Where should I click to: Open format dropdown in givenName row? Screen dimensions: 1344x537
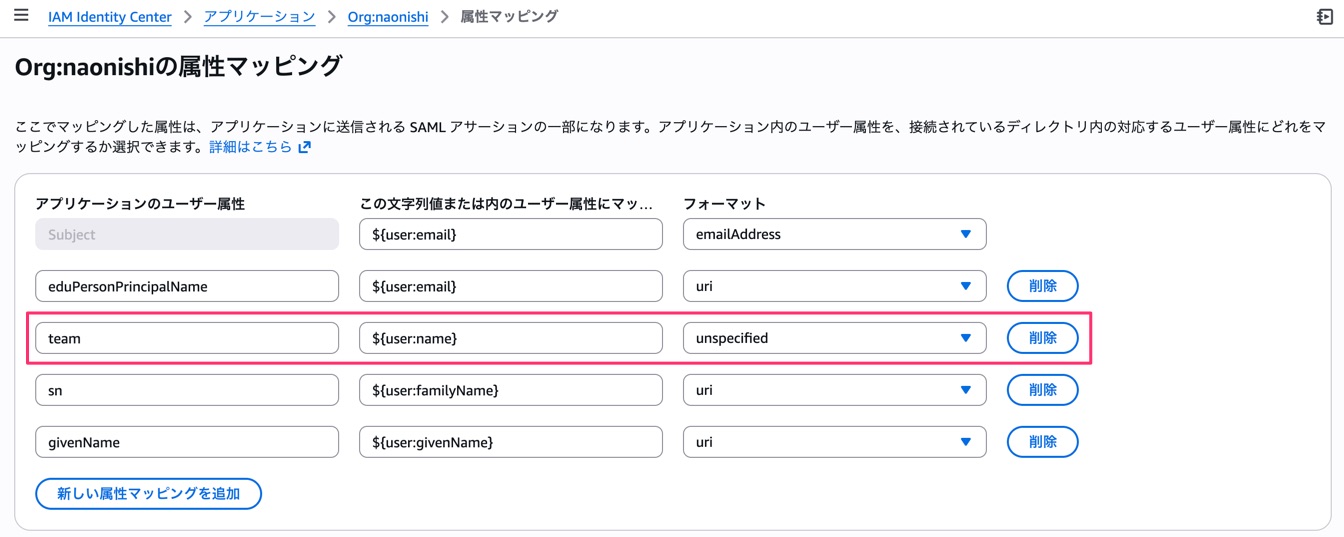[835, 442]
